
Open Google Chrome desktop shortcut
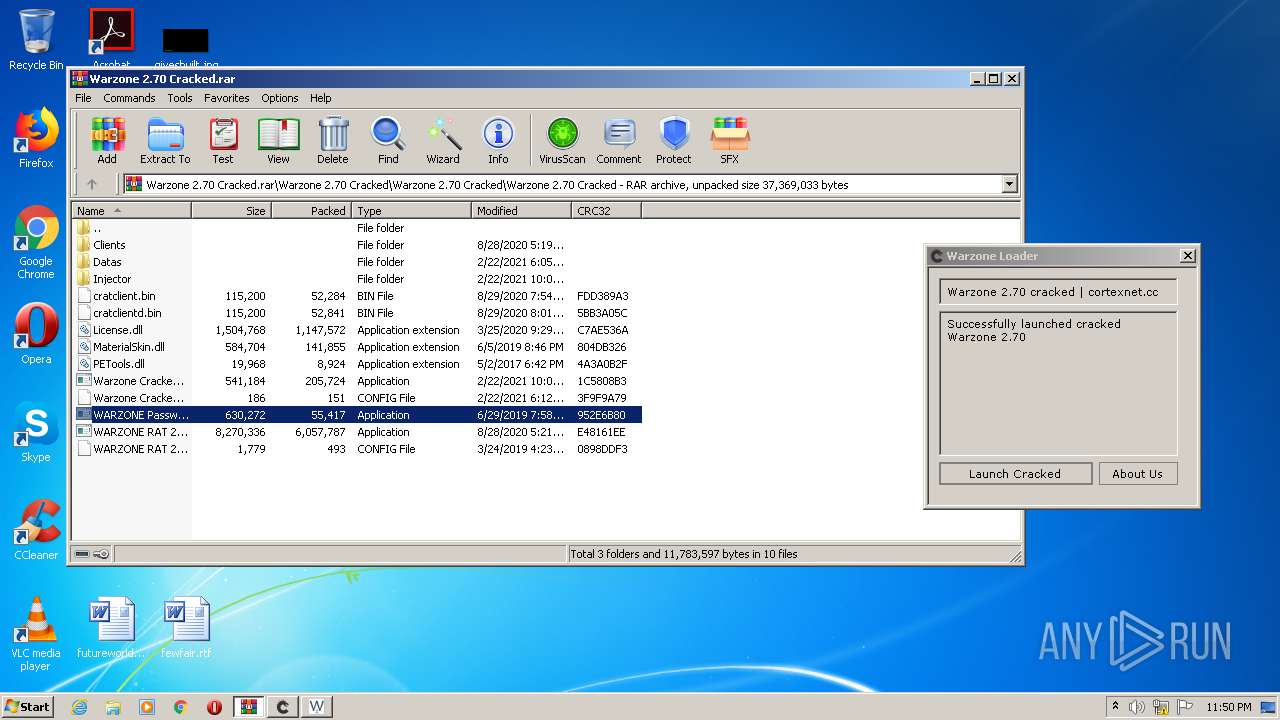click(x=36, y=243)
